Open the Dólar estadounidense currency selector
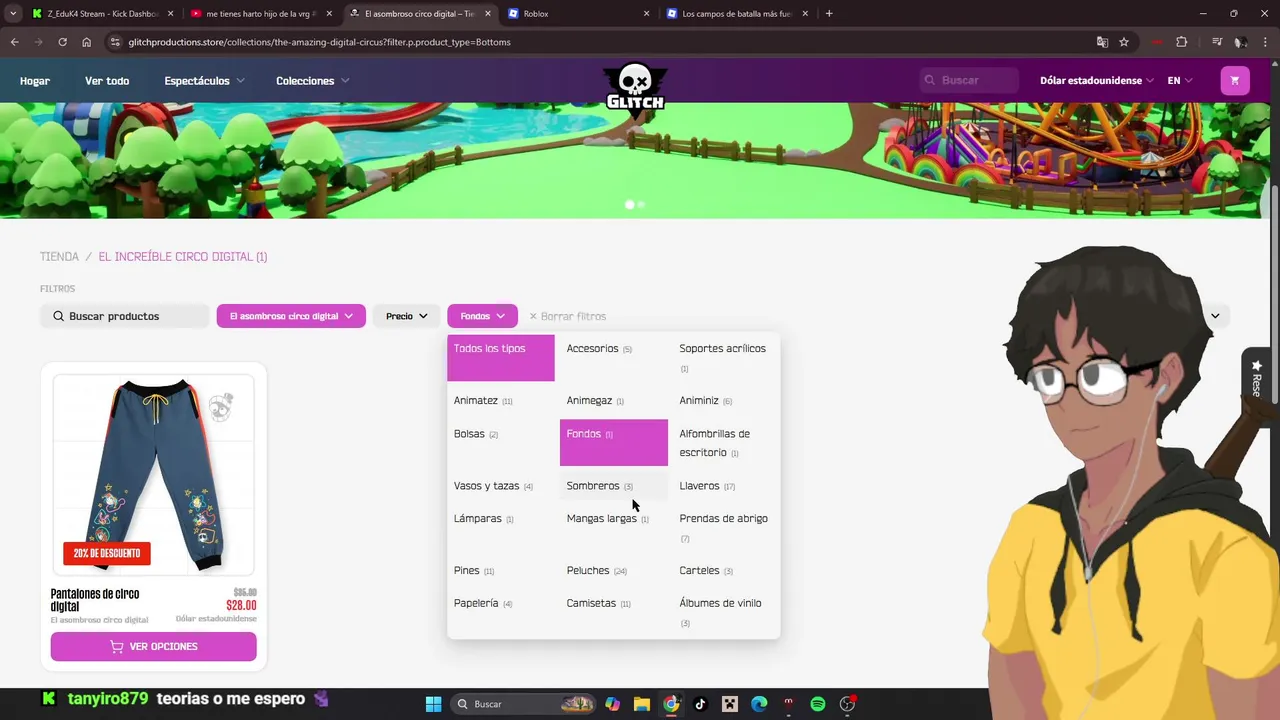This screenshot has height=720, width=1280. (1097, 81)
